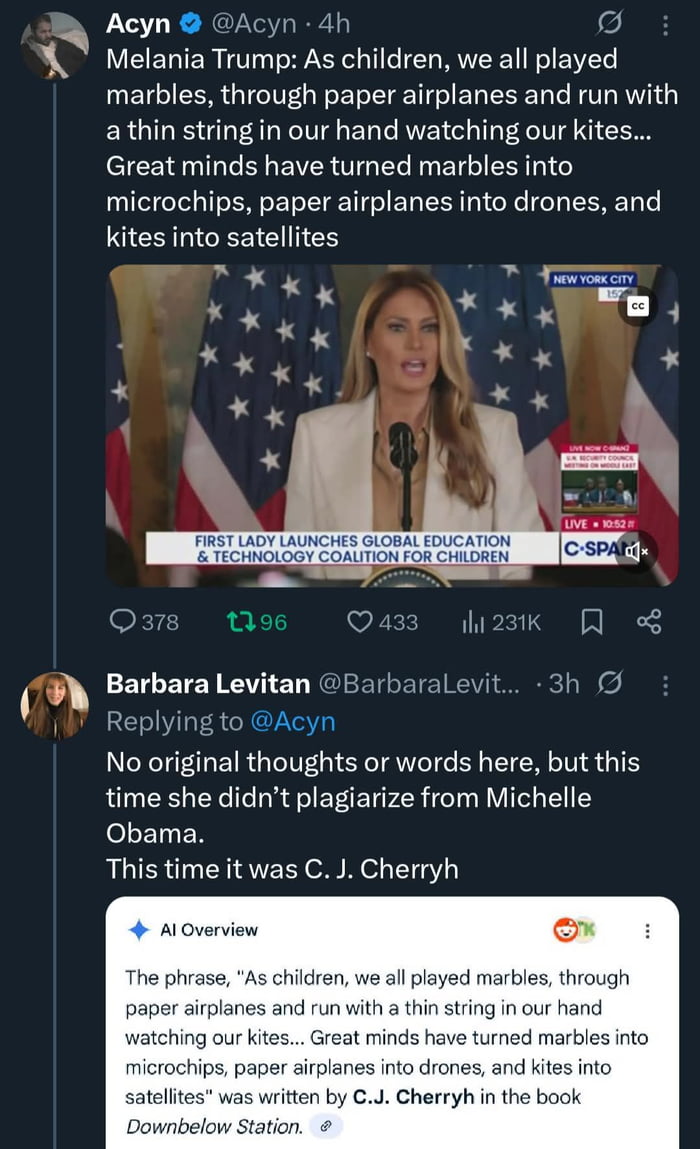Open Barbara Levitan's profile name
Screen dimensions: 700x1149
pyautogui.click(x=207, y=684)
